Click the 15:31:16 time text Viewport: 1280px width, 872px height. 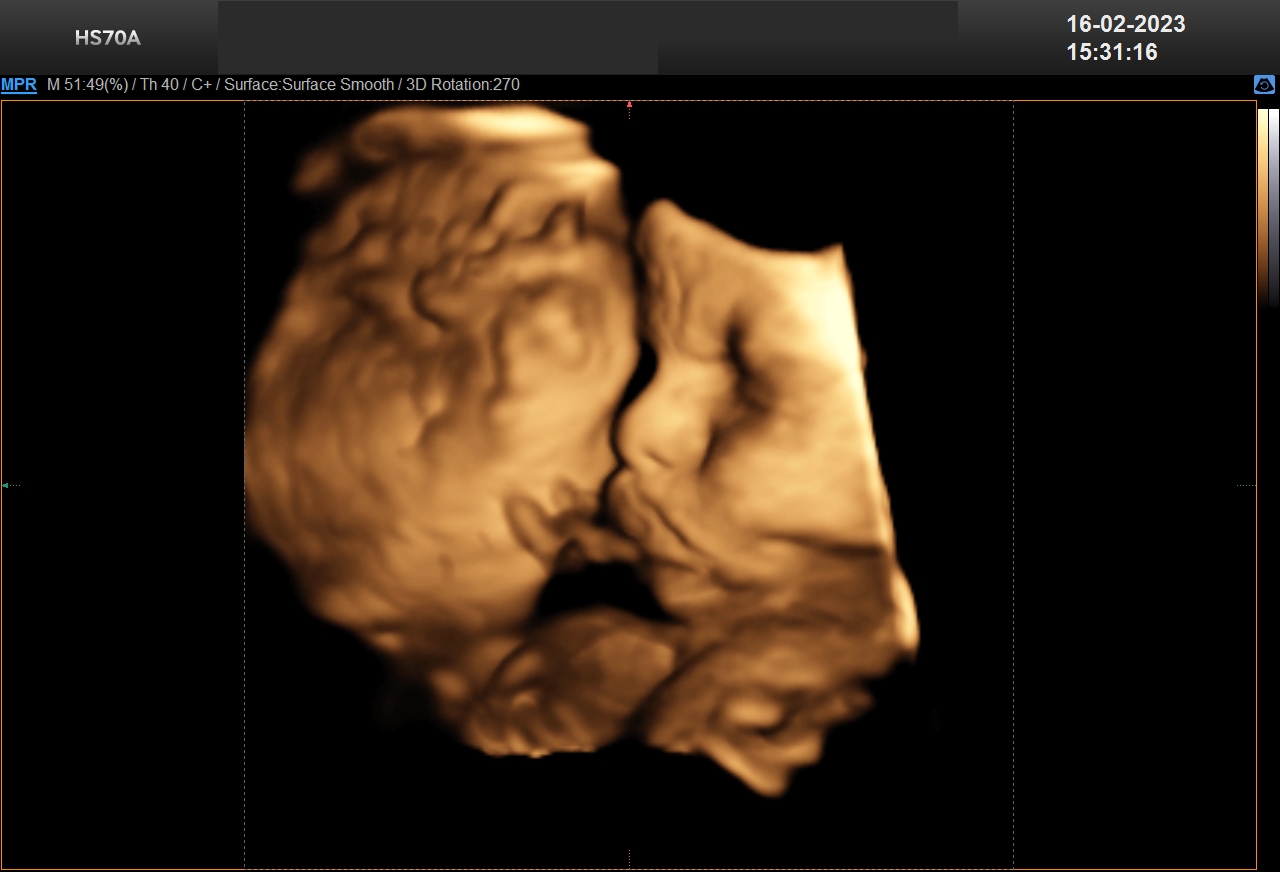1112,52
